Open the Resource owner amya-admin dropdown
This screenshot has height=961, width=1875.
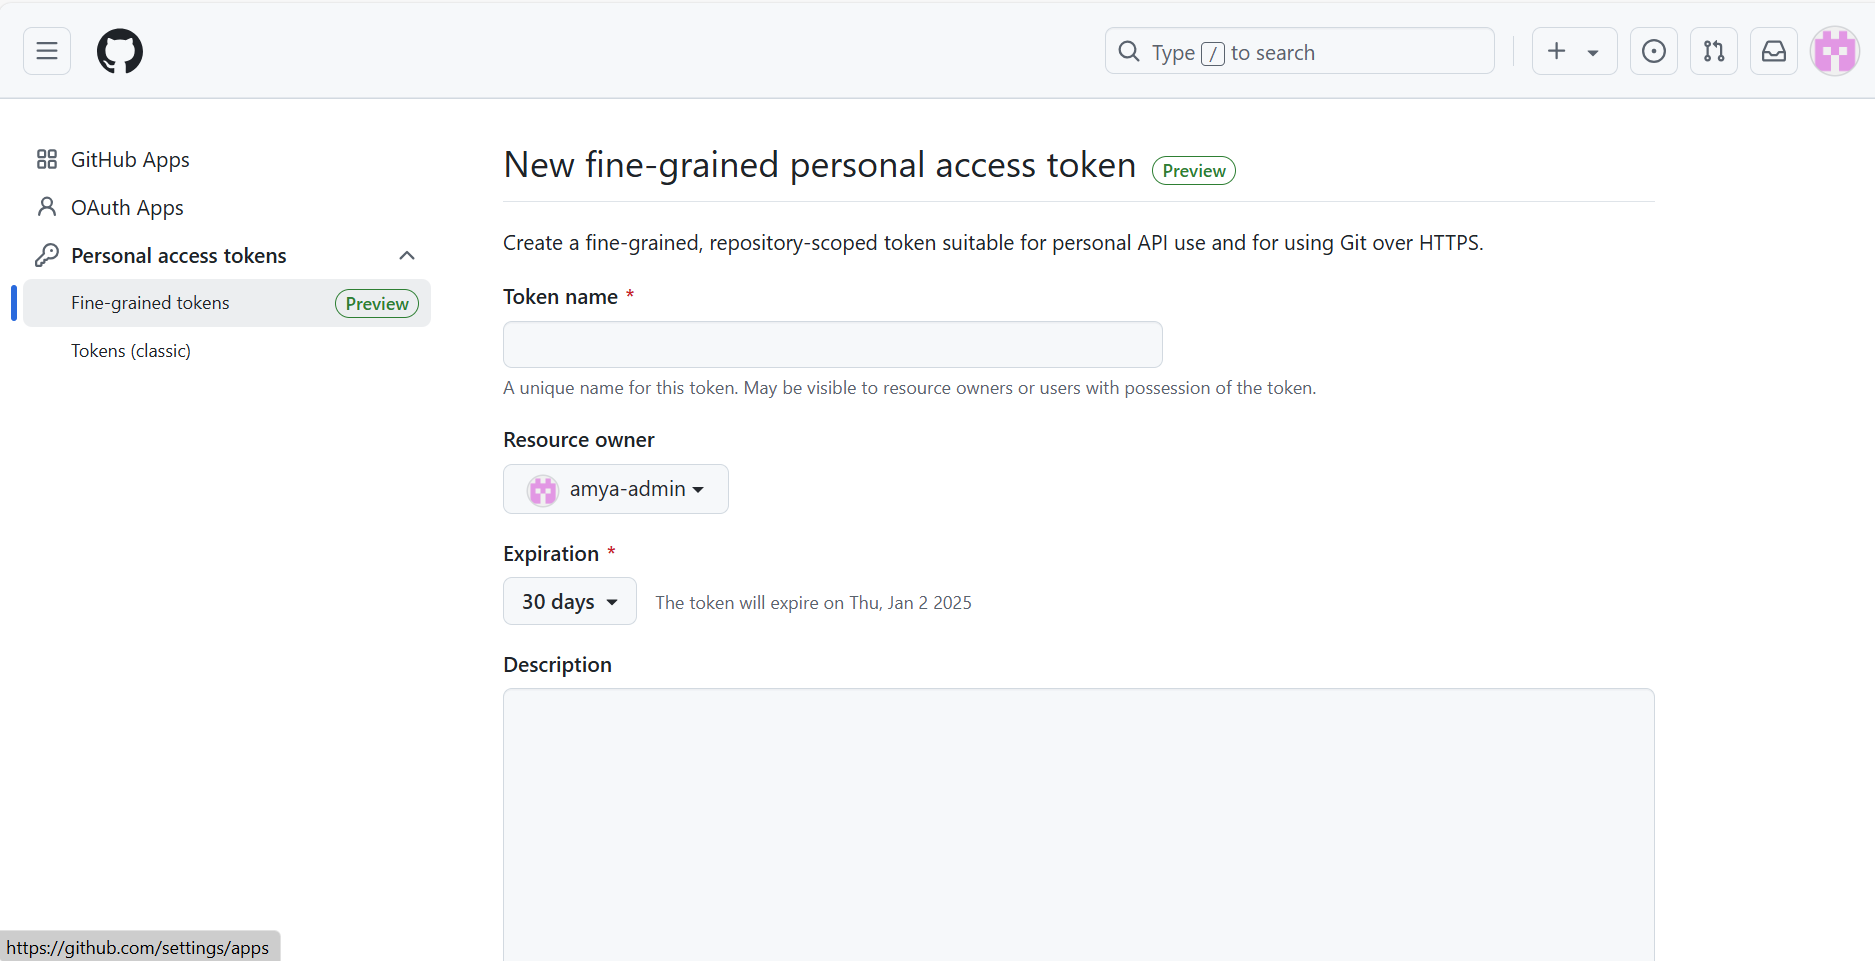click(616, 489)
